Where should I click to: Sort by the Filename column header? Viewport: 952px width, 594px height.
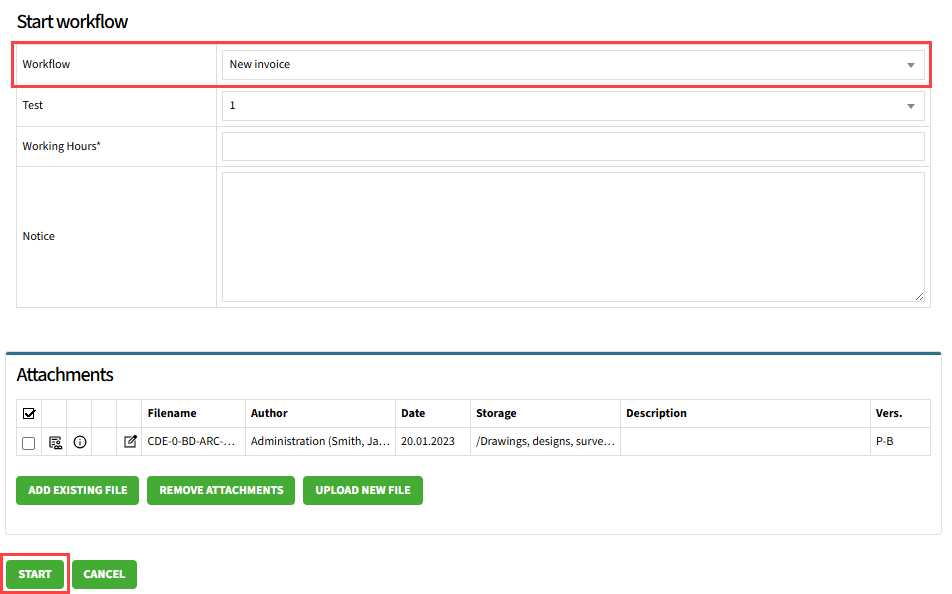pos(172,413)
